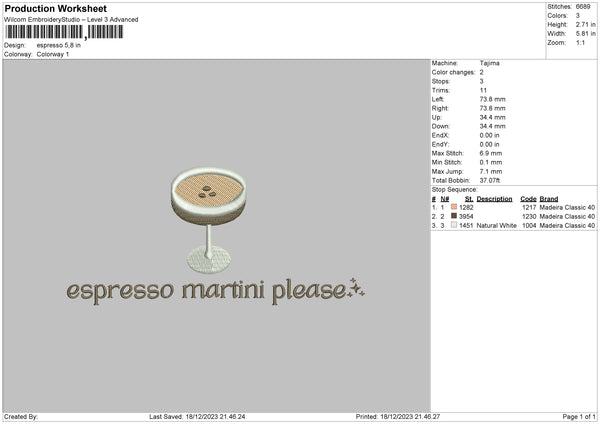Click the glass base of the martini design

(x=209, y=260)
